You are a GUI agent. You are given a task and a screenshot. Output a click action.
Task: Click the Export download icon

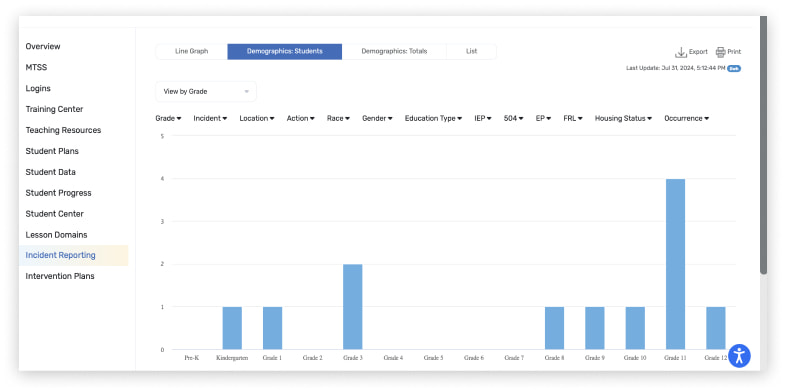681,52
